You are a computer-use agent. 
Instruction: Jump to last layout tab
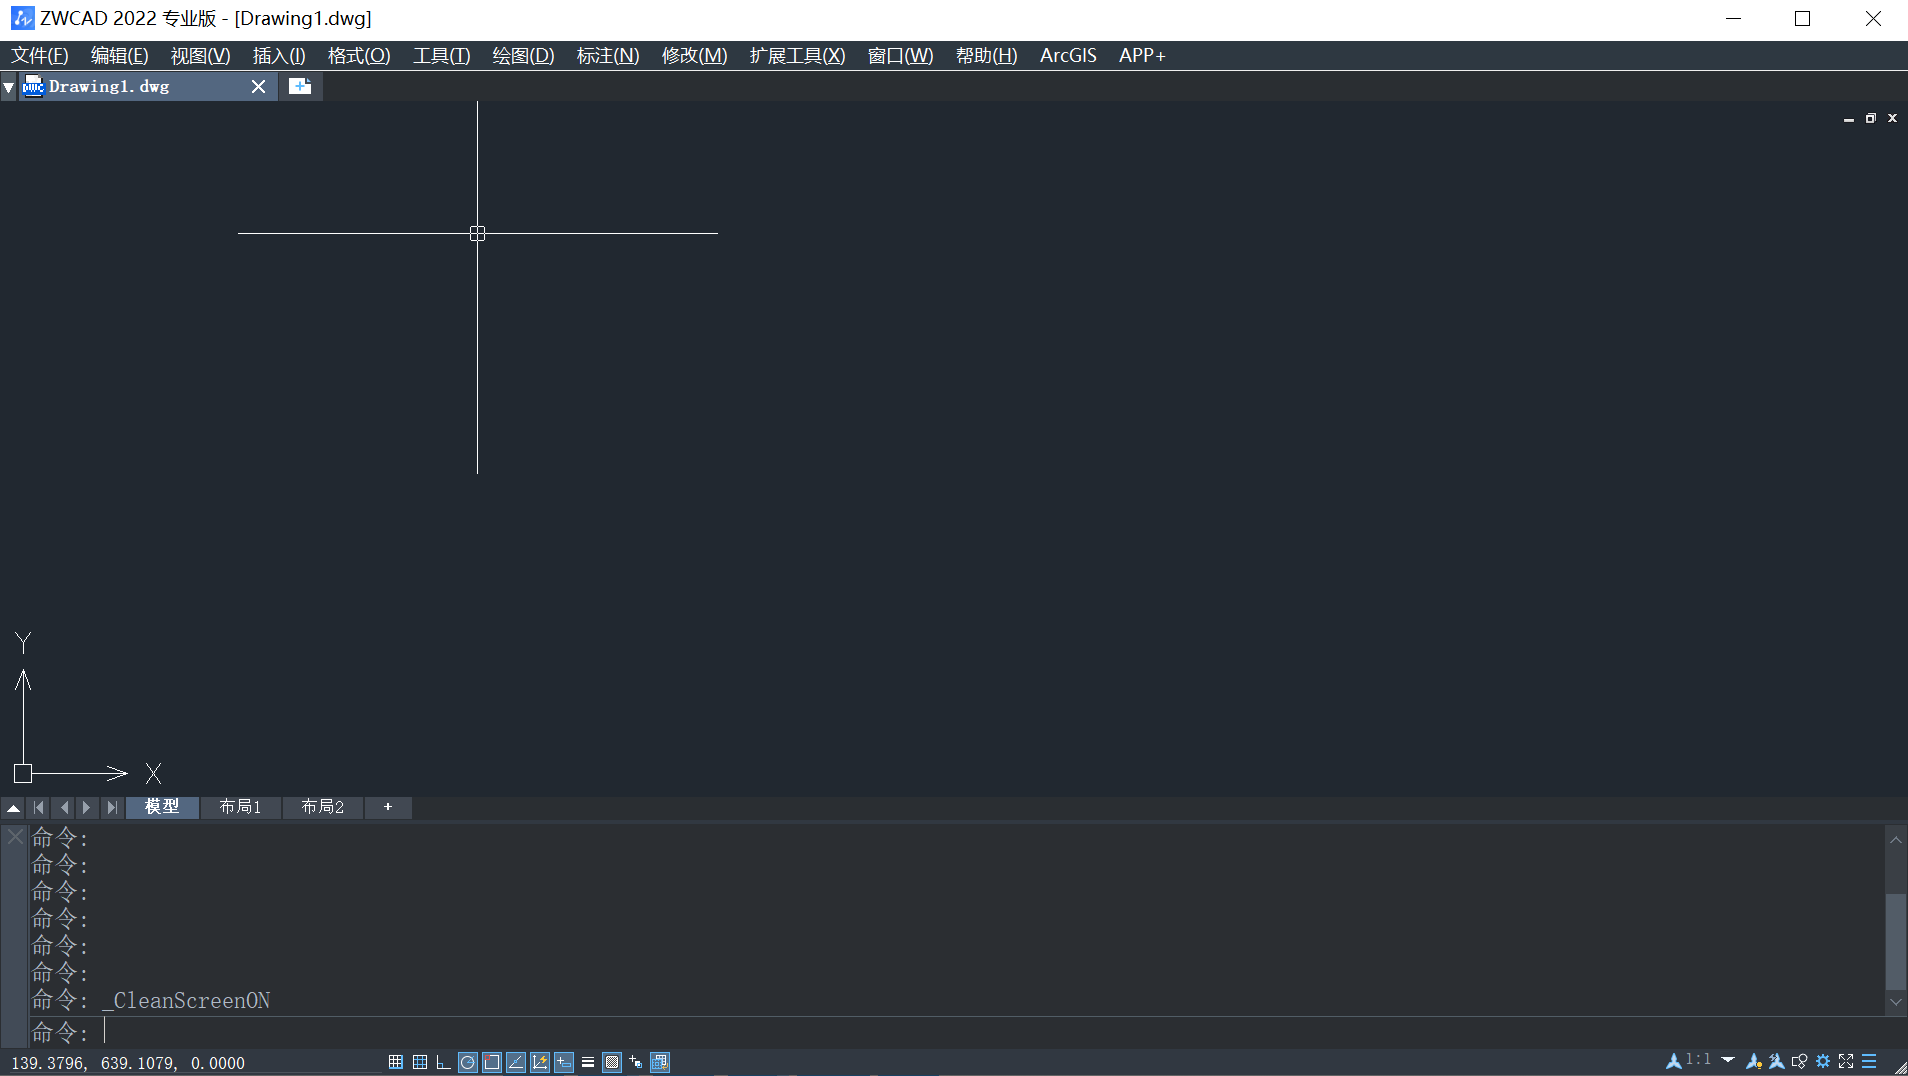pyautogui.click(x=112, y=808)
